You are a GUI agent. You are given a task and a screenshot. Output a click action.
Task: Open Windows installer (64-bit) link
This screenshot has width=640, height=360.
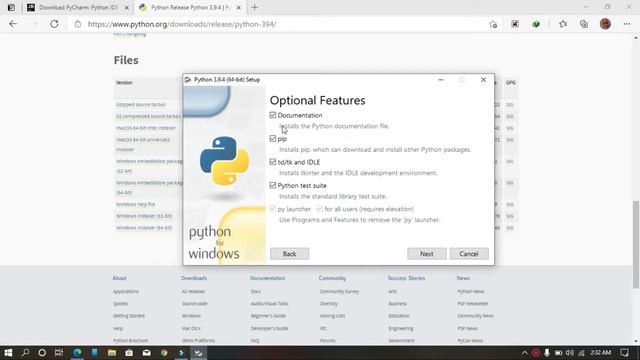pyautogui.click(x=144, y=228)
